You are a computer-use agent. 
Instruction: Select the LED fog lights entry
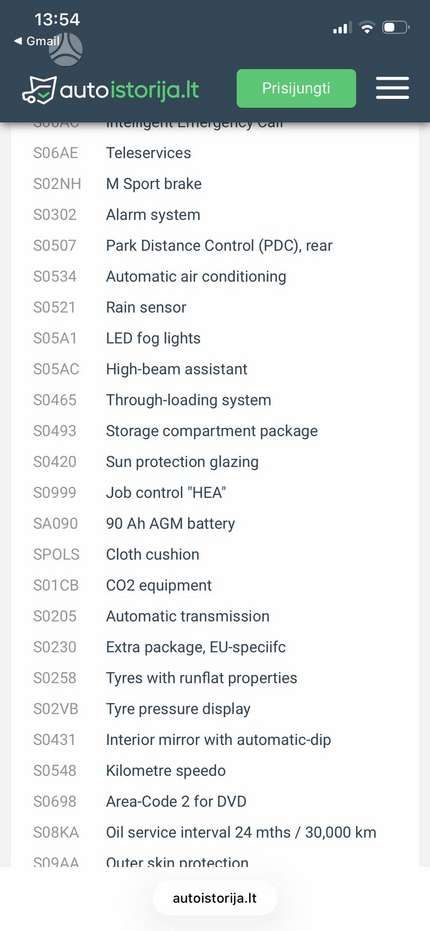[153, 338]
